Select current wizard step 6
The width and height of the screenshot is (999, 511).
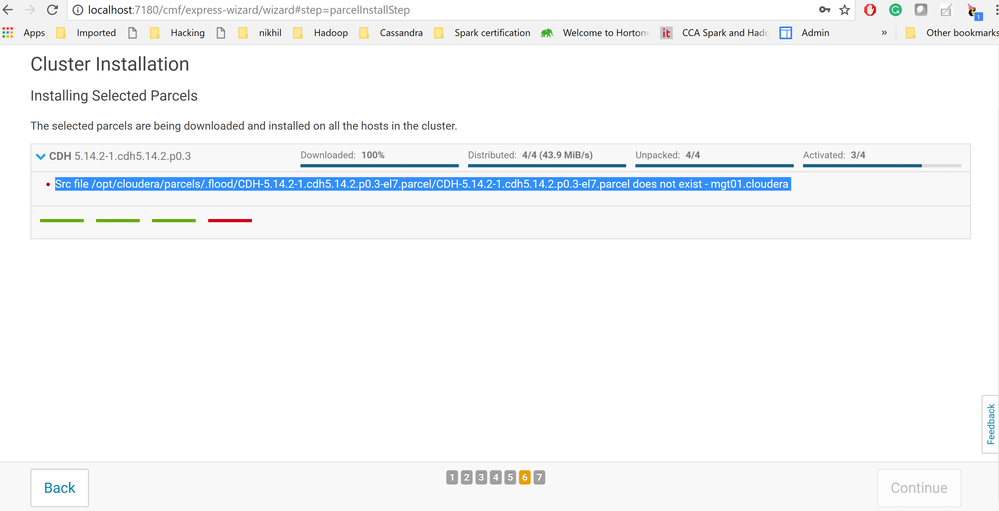pos(525,478)
